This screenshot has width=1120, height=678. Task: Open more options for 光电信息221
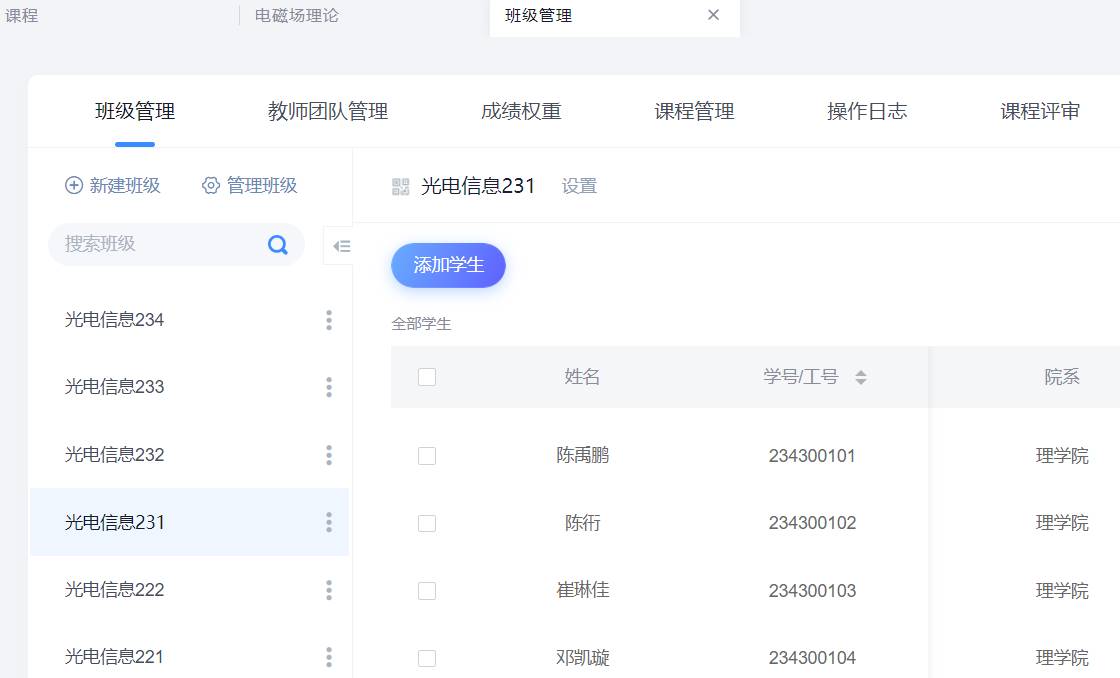(x=328, y=657)
